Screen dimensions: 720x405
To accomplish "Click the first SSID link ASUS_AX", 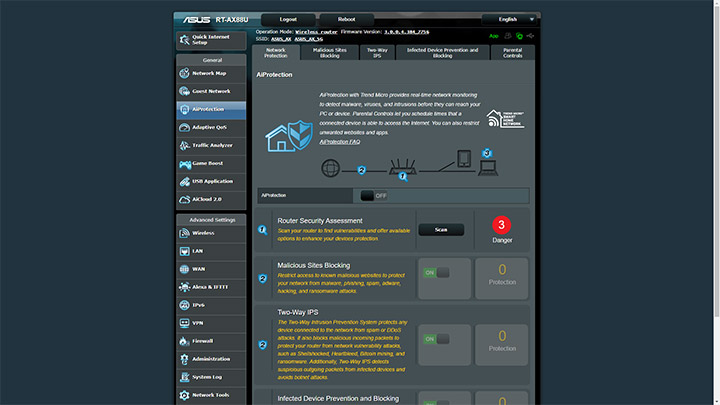I will (x=281, y=39).
